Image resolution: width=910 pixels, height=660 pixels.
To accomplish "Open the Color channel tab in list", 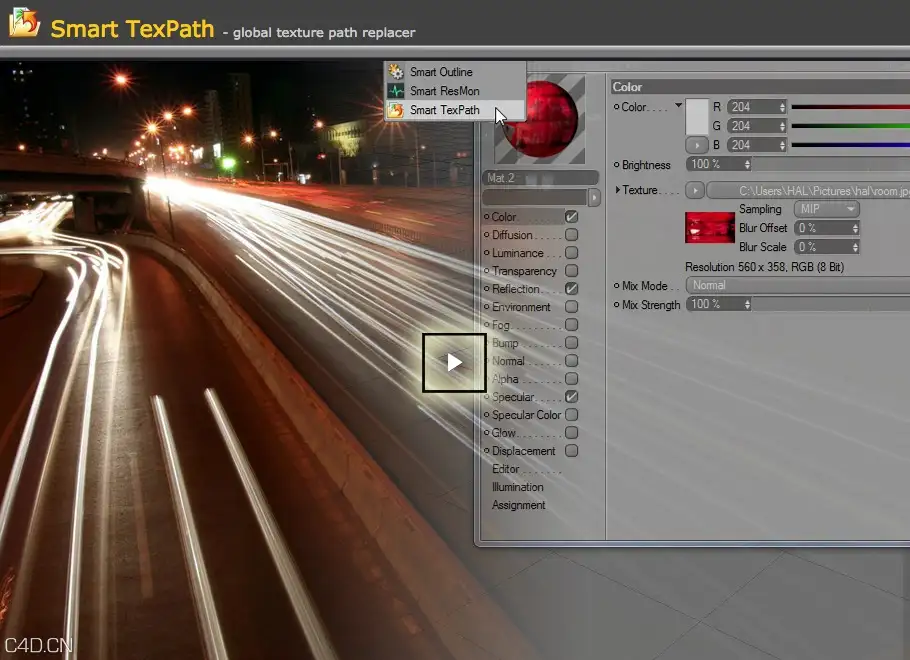I will 503,217.
